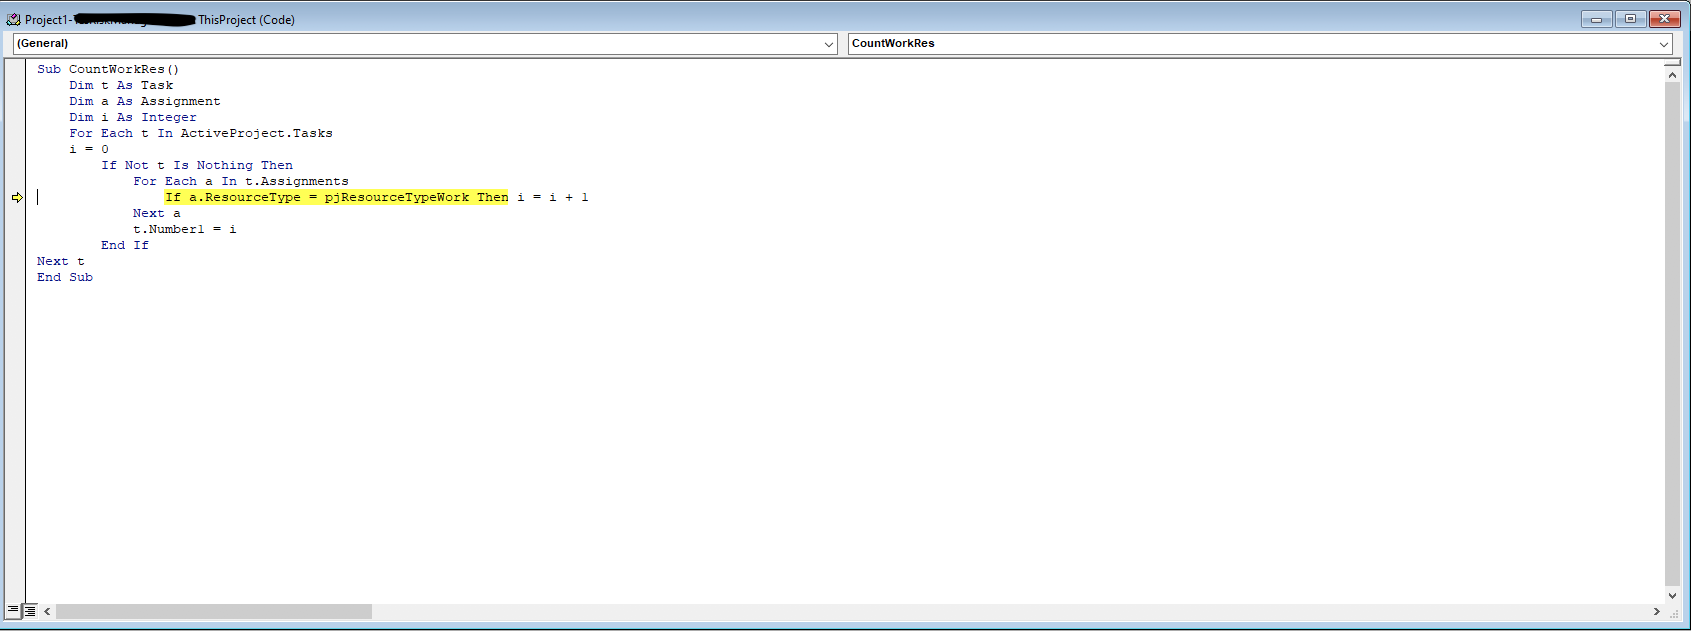Click the 'Dim i As Integer' line

tap(133, 118)
